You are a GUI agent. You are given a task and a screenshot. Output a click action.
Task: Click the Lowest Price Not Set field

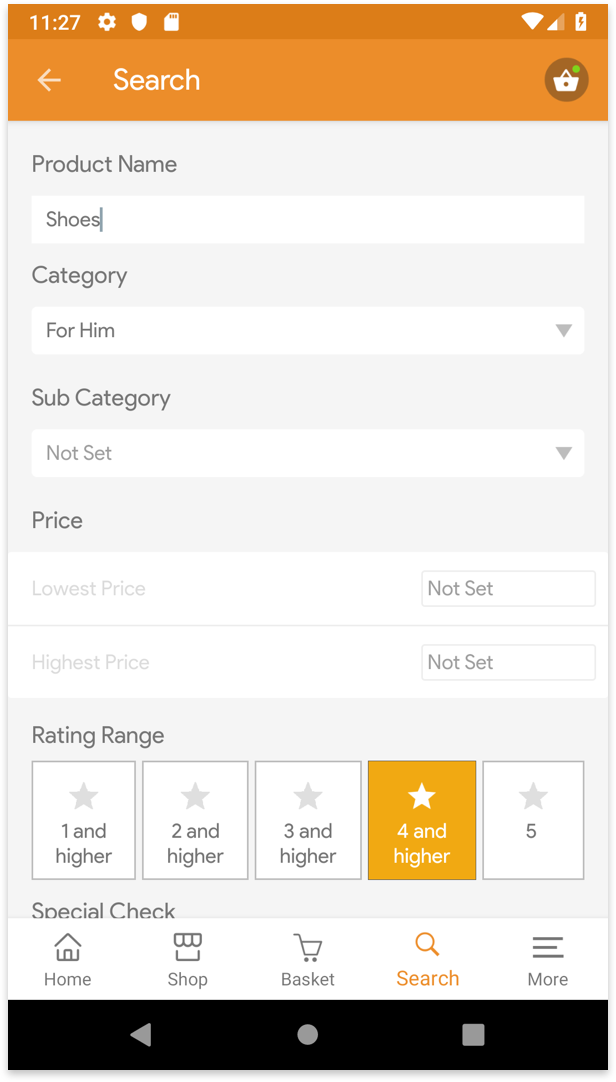(x=508, y=589)
